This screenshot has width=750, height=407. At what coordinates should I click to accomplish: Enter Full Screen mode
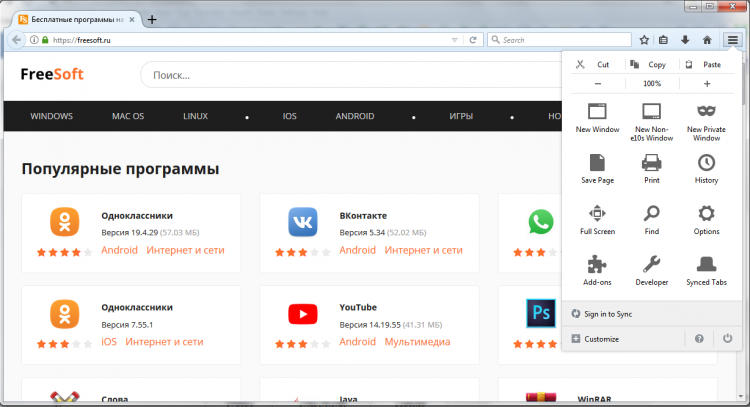click(596, 213)
